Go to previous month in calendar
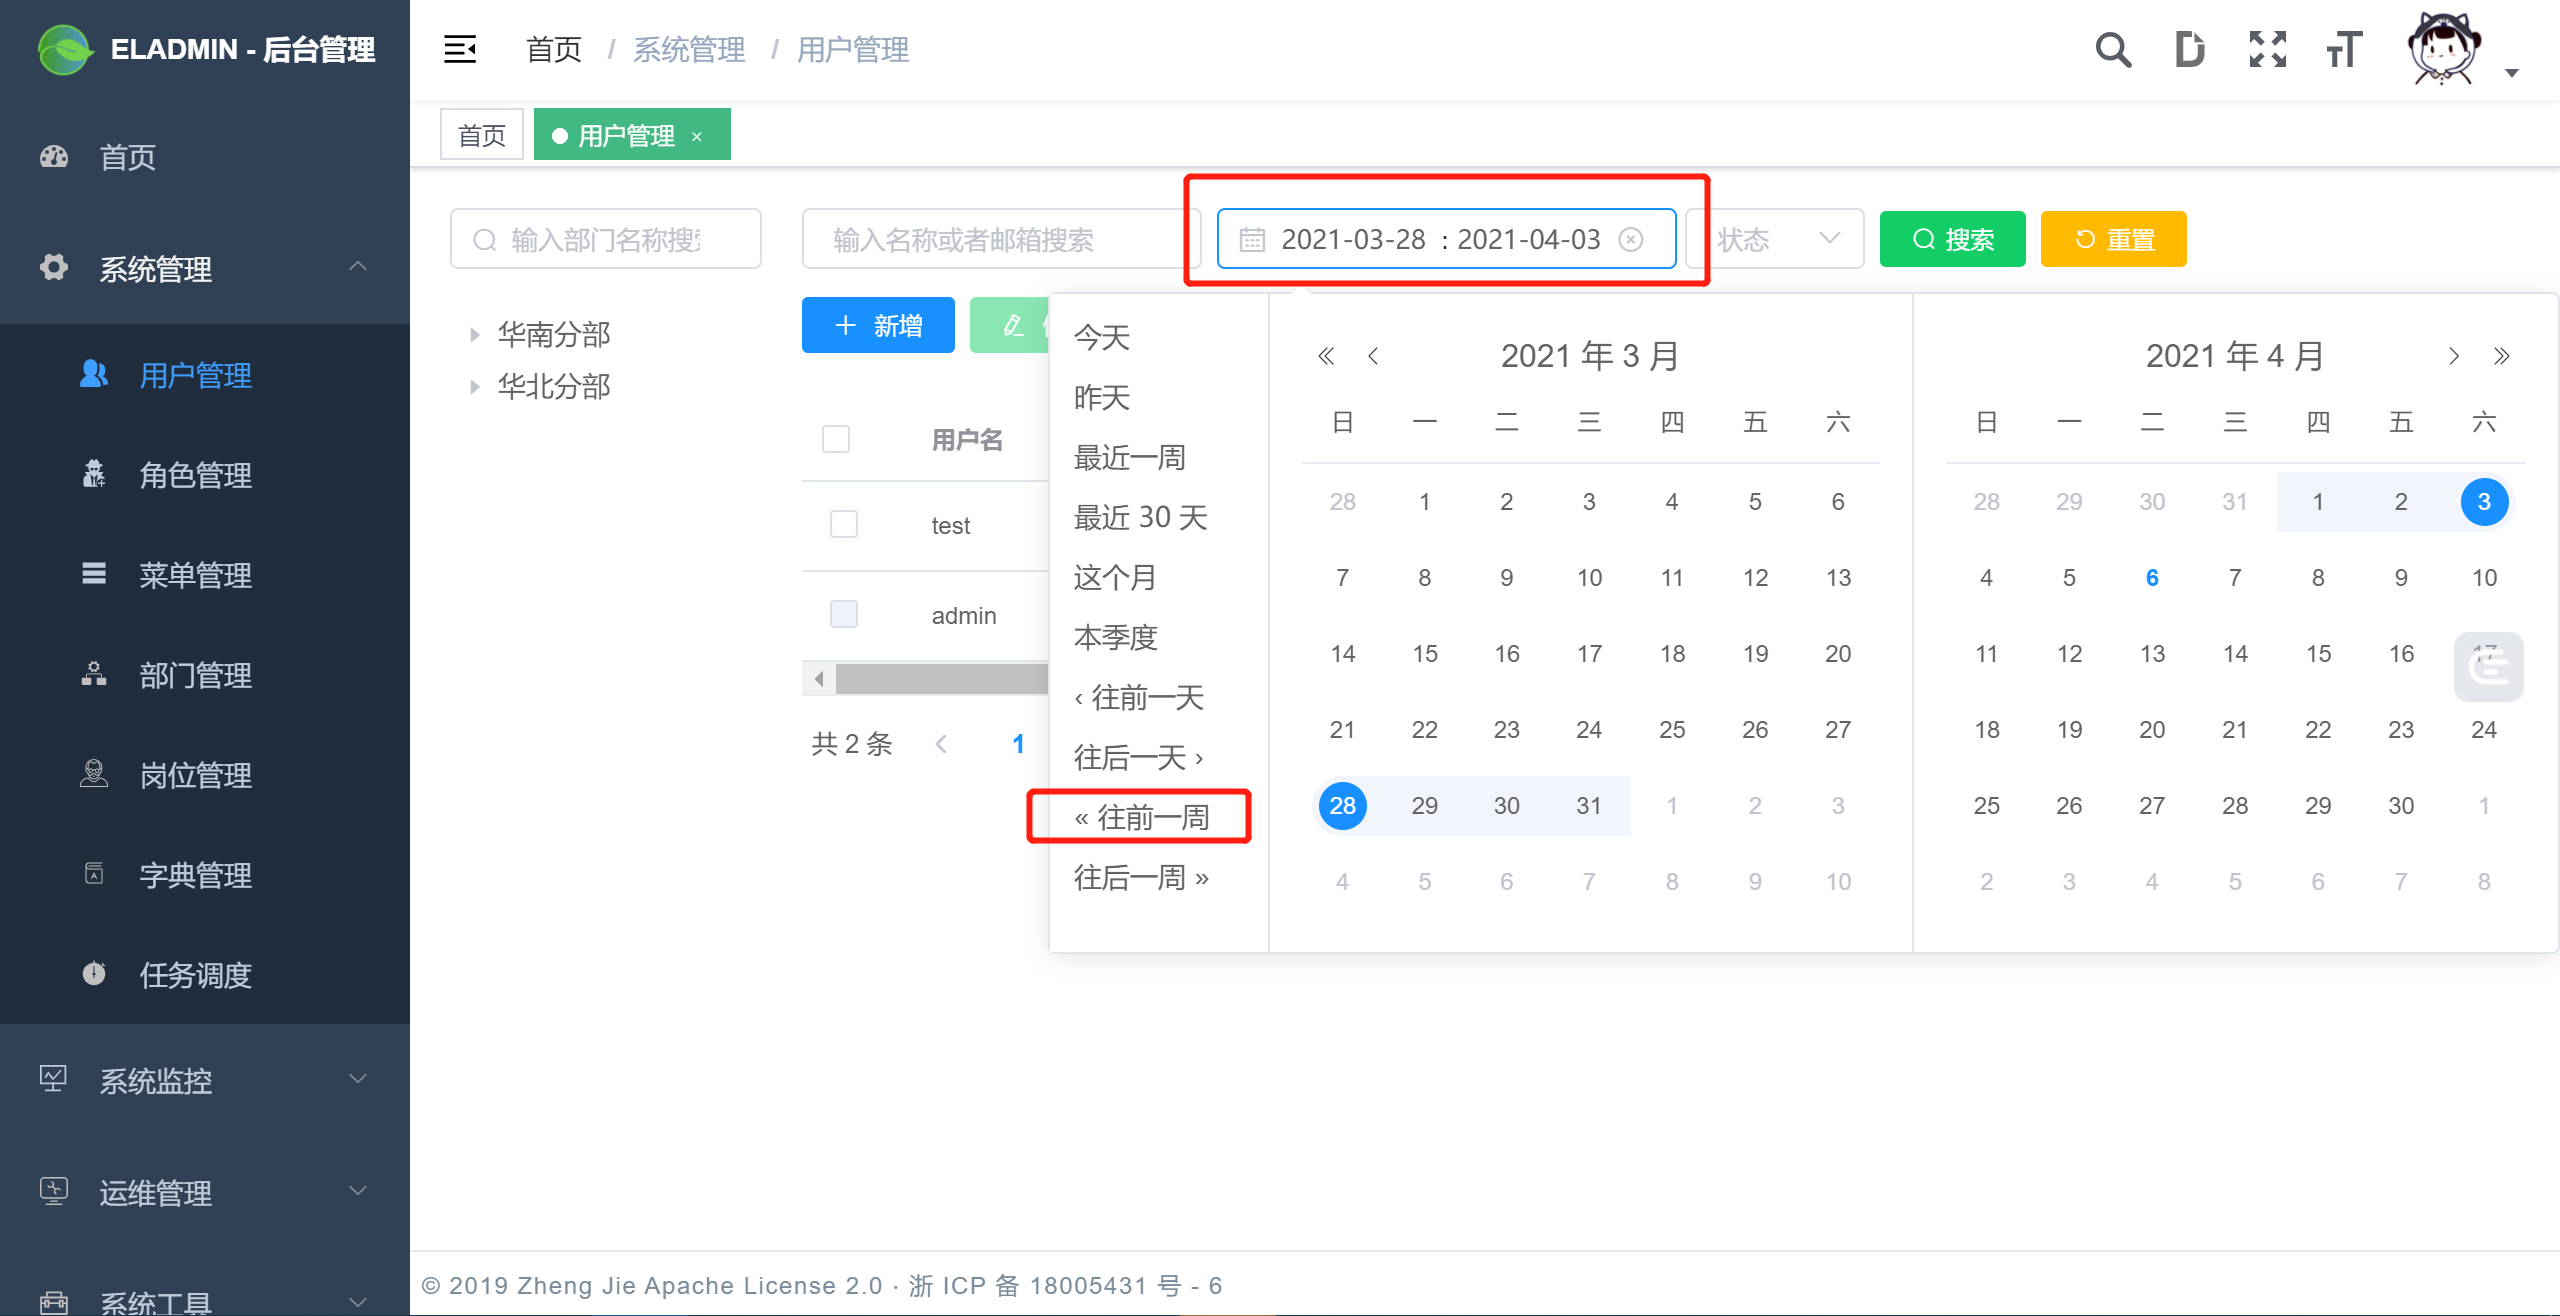2560x1316 pixels. coord(1373,356)
